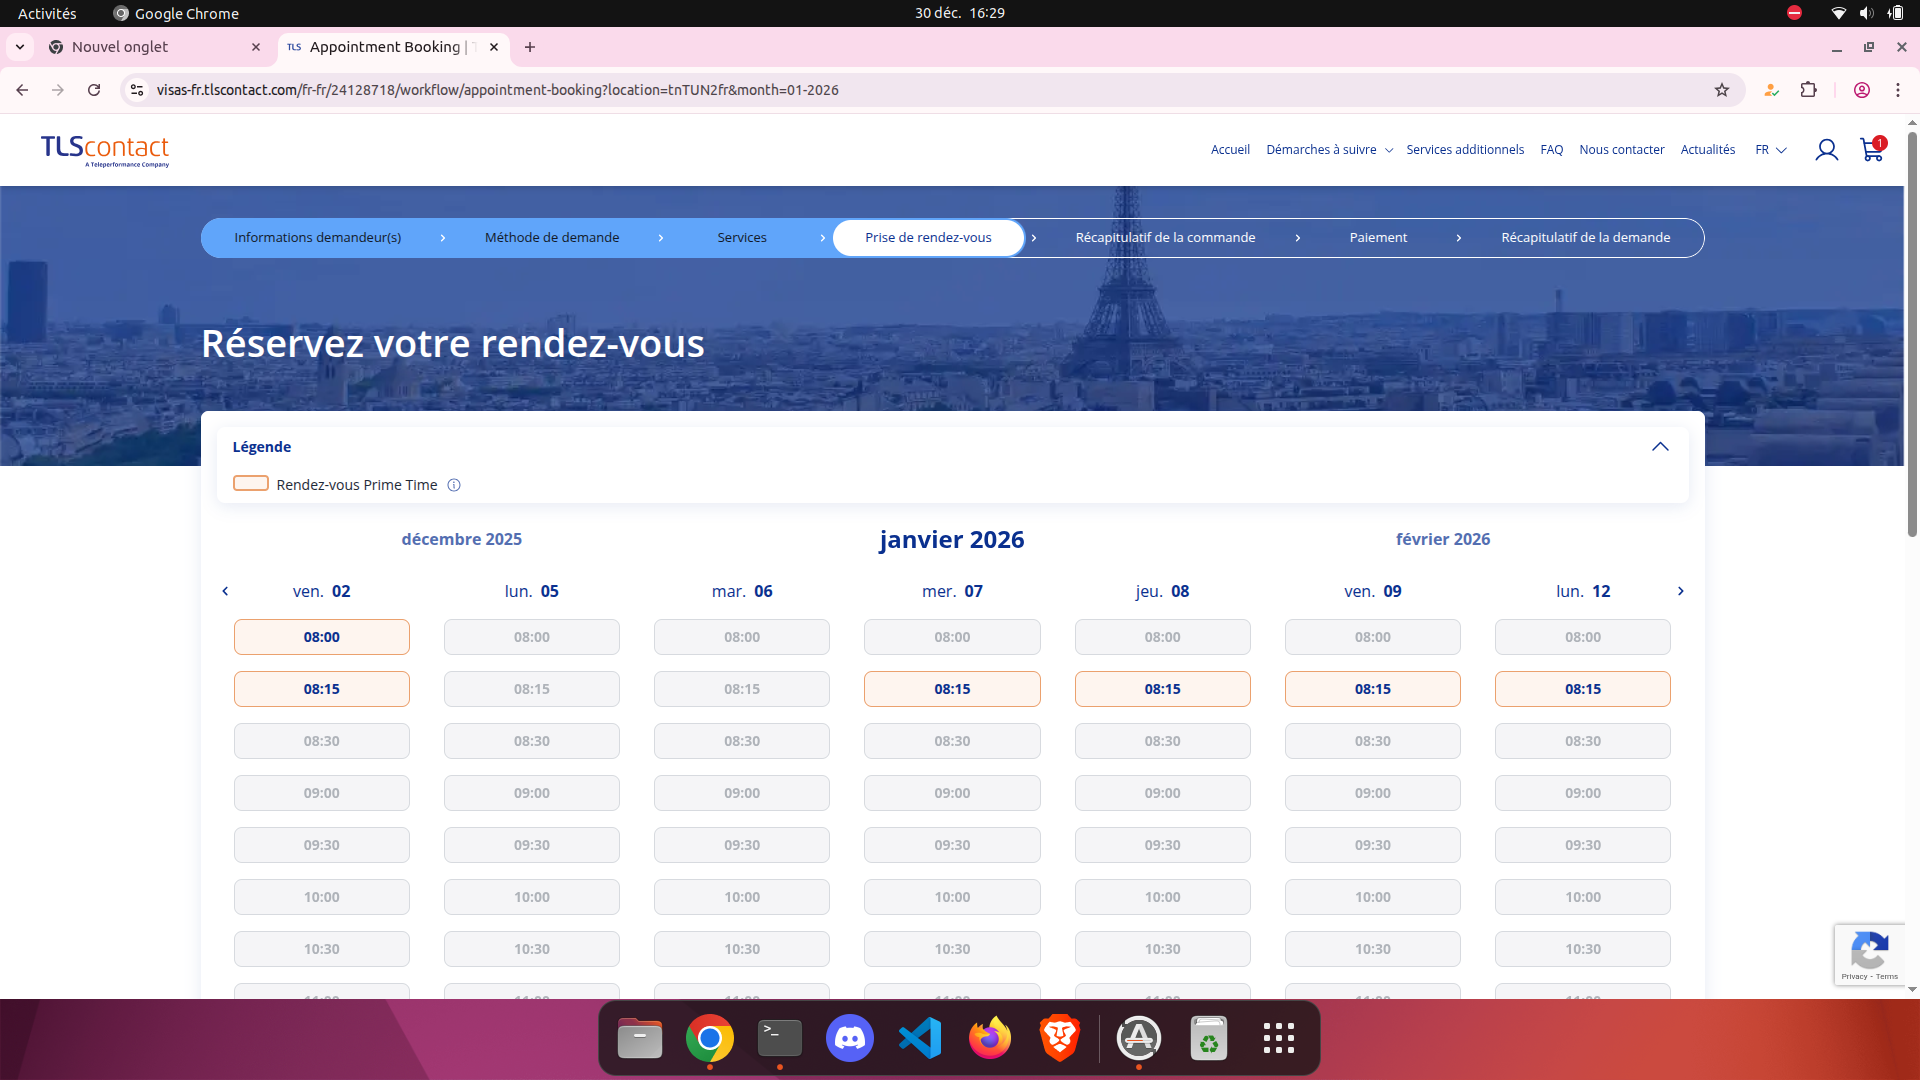
Task: Open the FAQ page
Action: [1552, 150]
